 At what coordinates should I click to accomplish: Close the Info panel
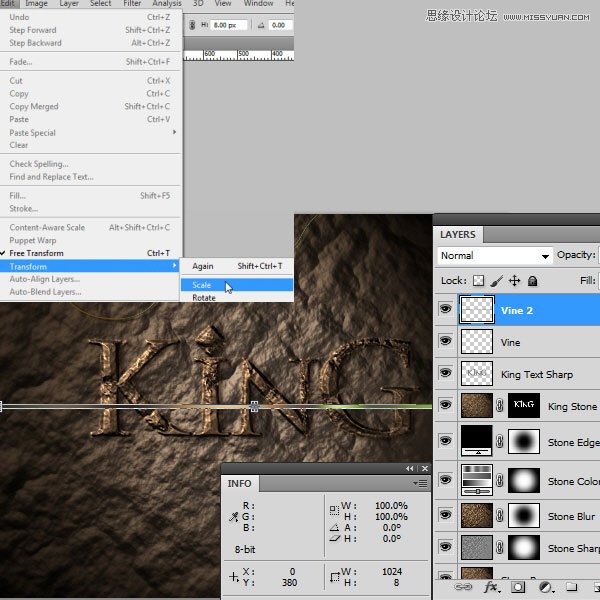tap(425, 468)
